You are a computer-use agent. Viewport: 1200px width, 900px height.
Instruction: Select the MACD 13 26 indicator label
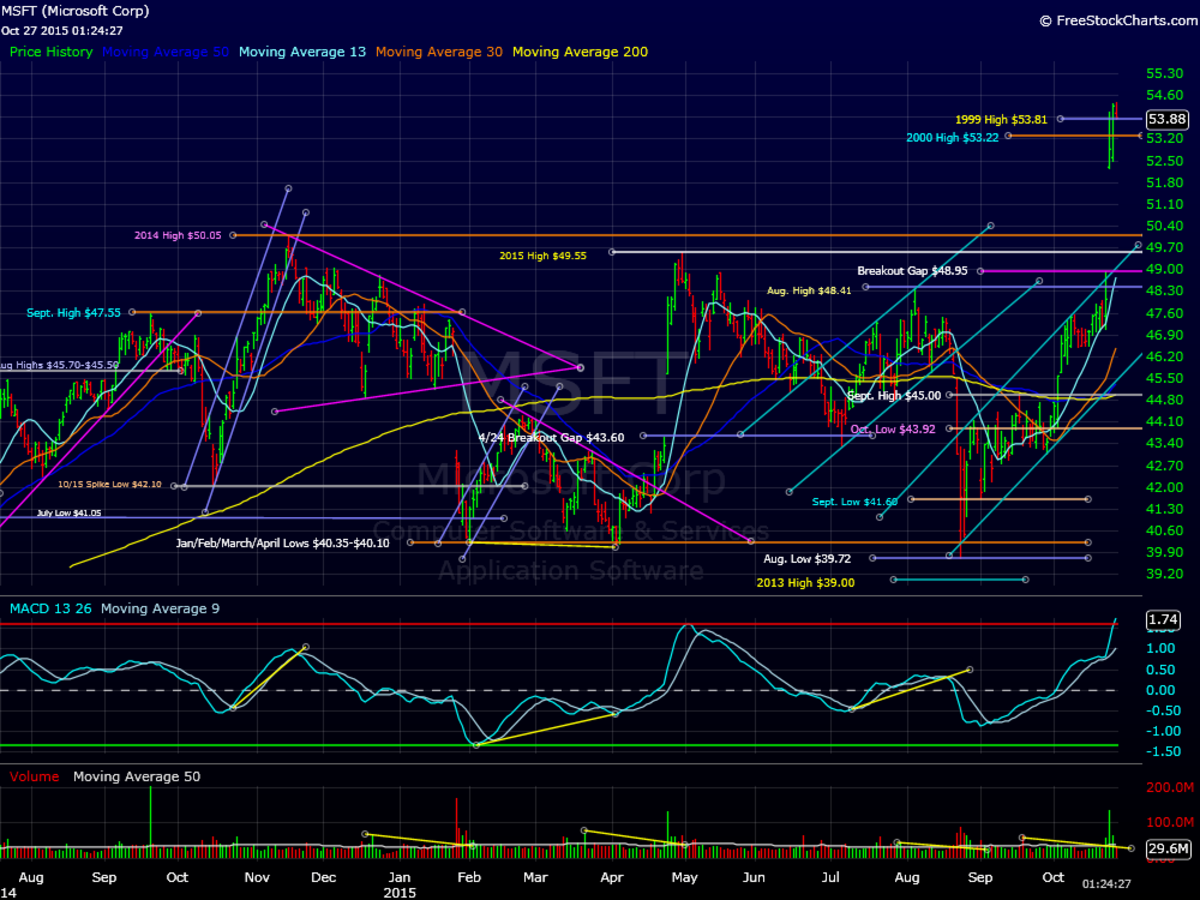pyautogui.click(x=51, y=608)
